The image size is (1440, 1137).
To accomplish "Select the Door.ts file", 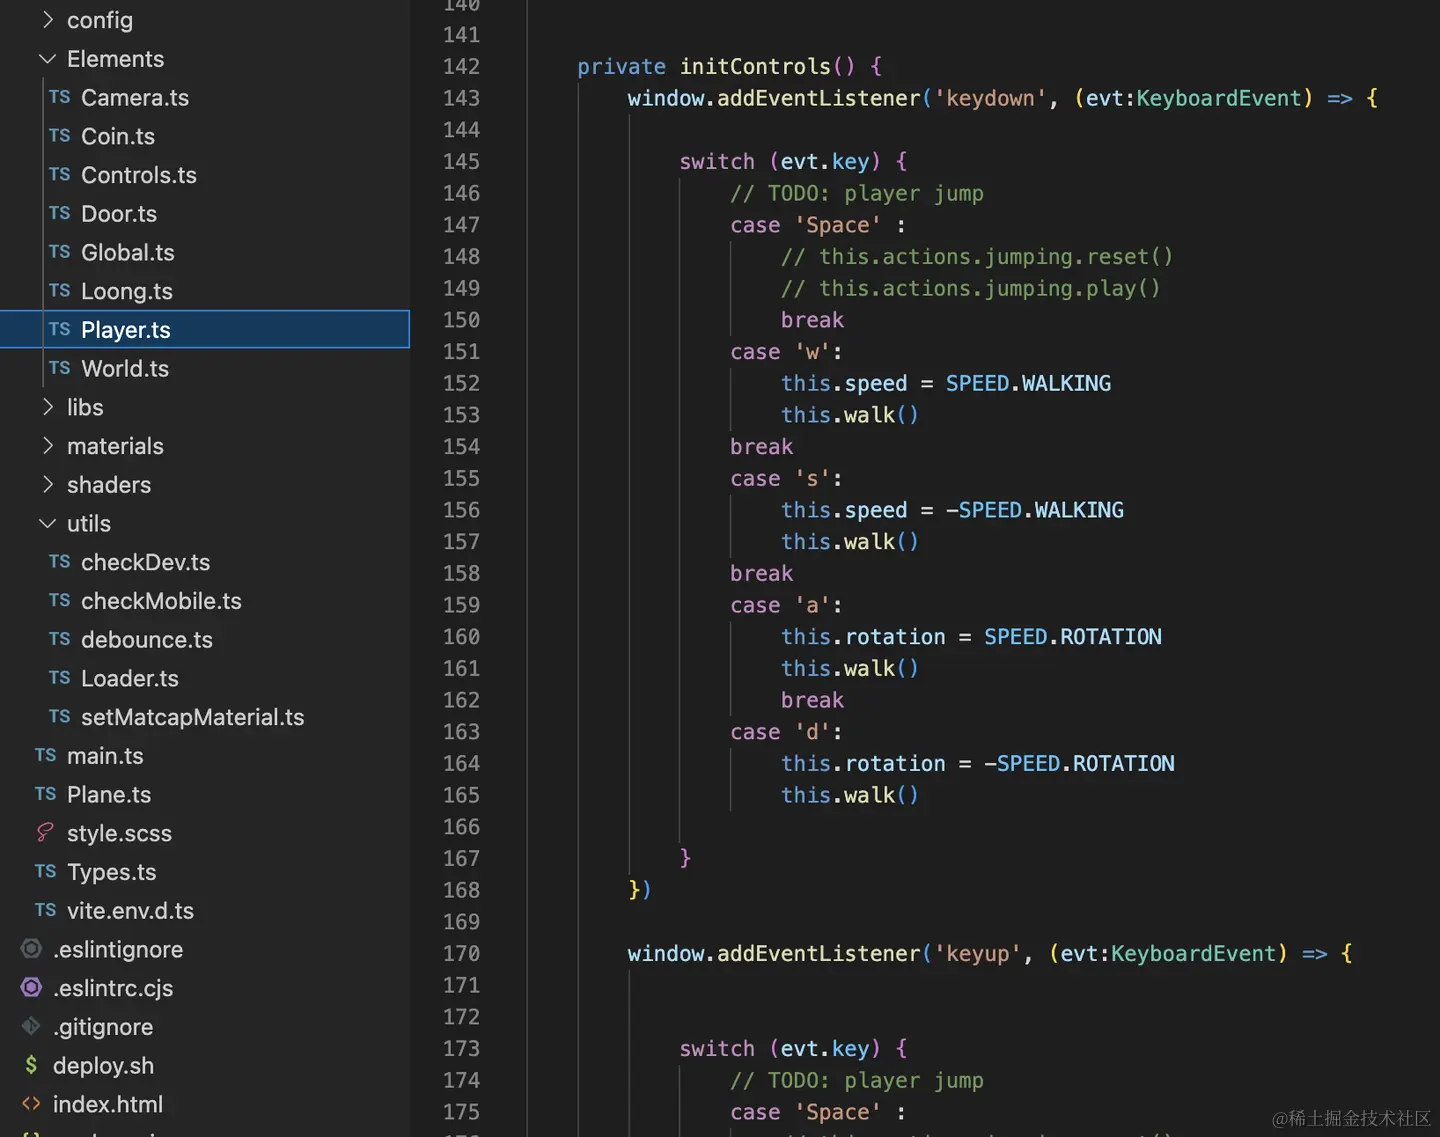I will [119, 214].
